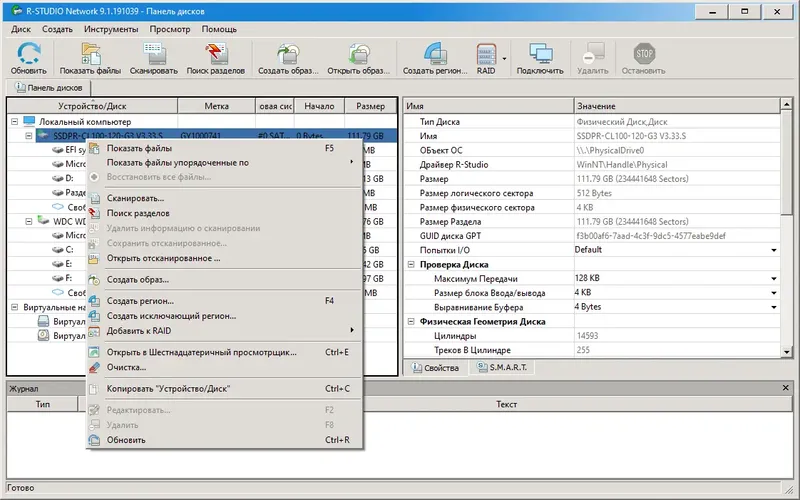Click the Текст column header in the journal
The height and width of the screenshot is (500, 800).
pos(506,404)
